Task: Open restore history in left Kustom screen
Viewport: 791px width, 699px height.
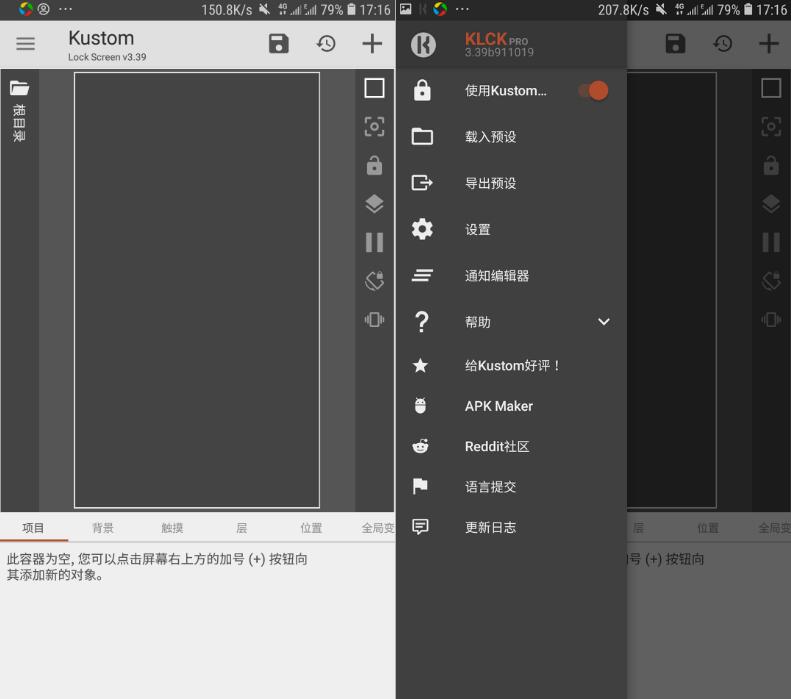Action: coord(326,44)
